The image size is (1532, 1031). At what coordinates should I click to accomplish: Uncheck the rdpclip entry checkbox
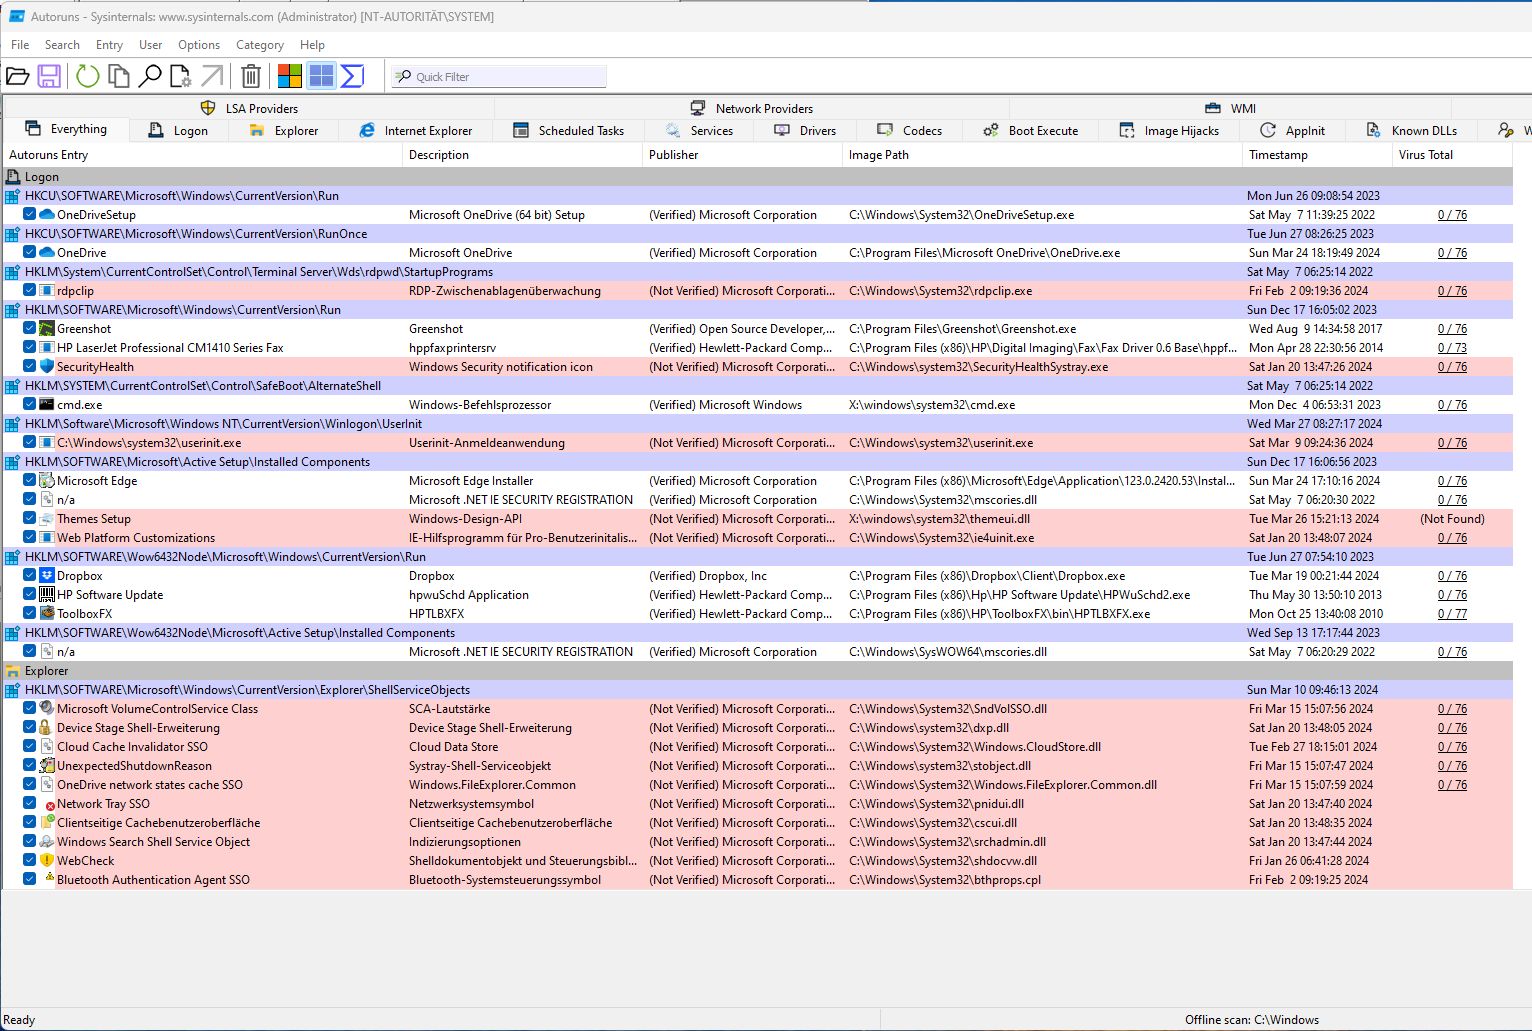[x=30, y=291]
